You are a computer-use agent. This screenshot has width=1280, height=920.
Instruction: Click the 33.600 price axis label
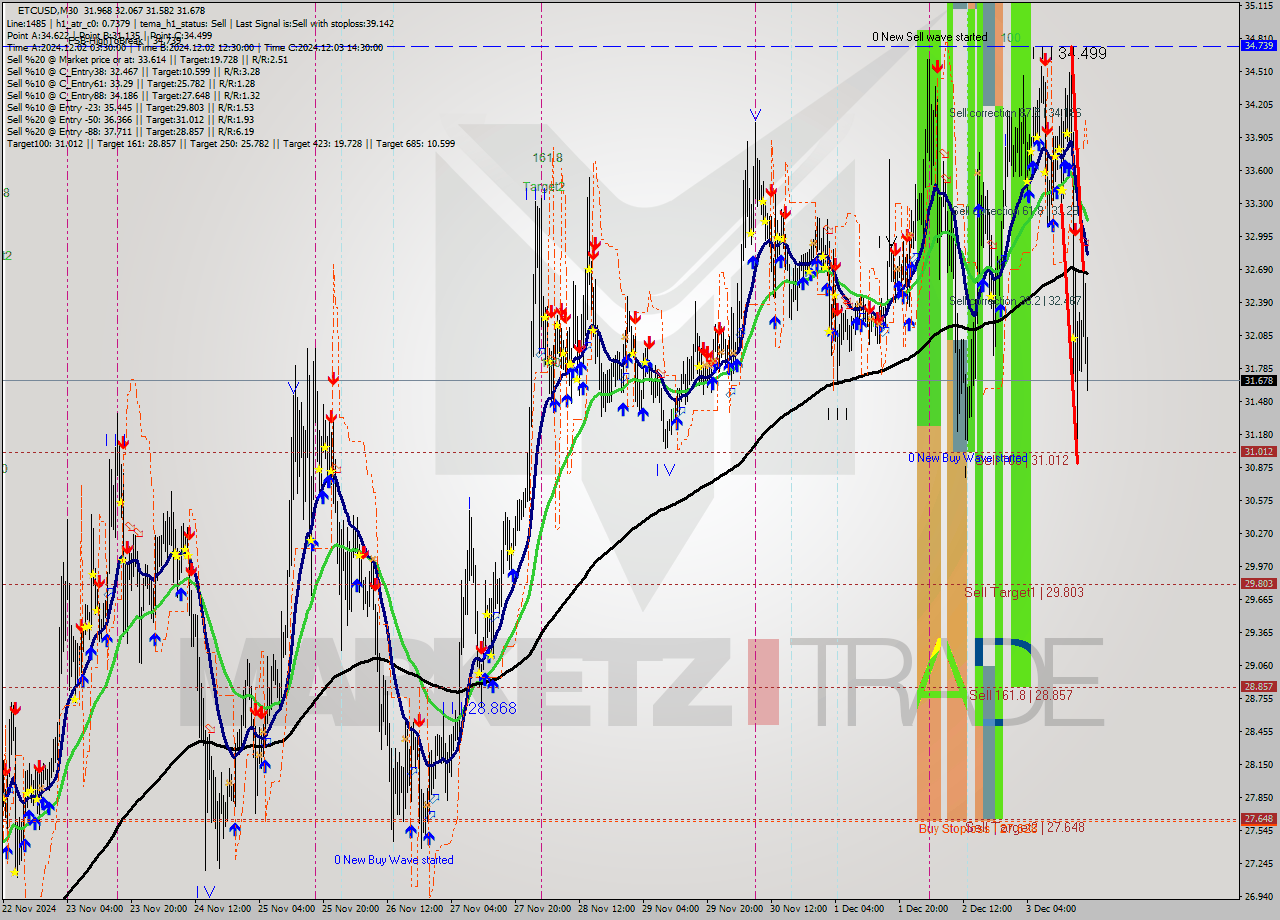click(x=1258, y=171)
